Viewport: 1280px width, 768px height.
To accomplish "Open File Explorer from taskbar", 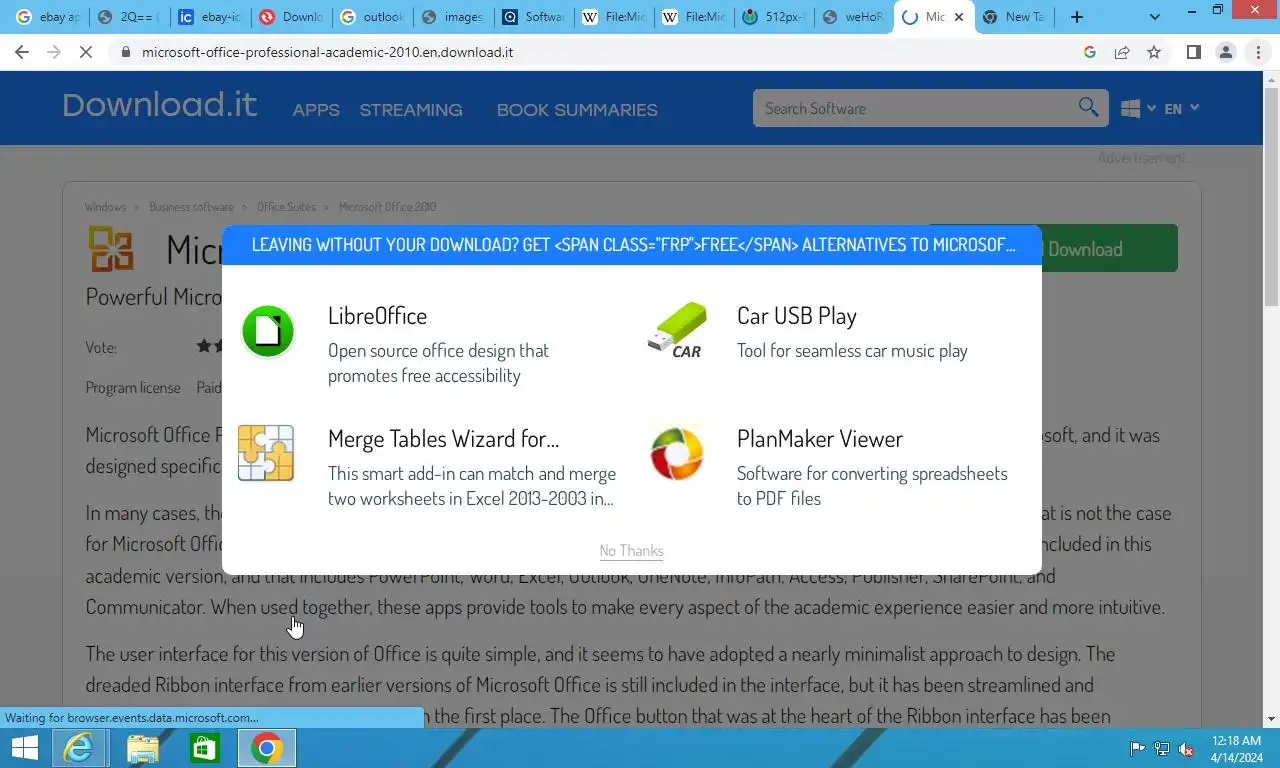I will 142,748.
